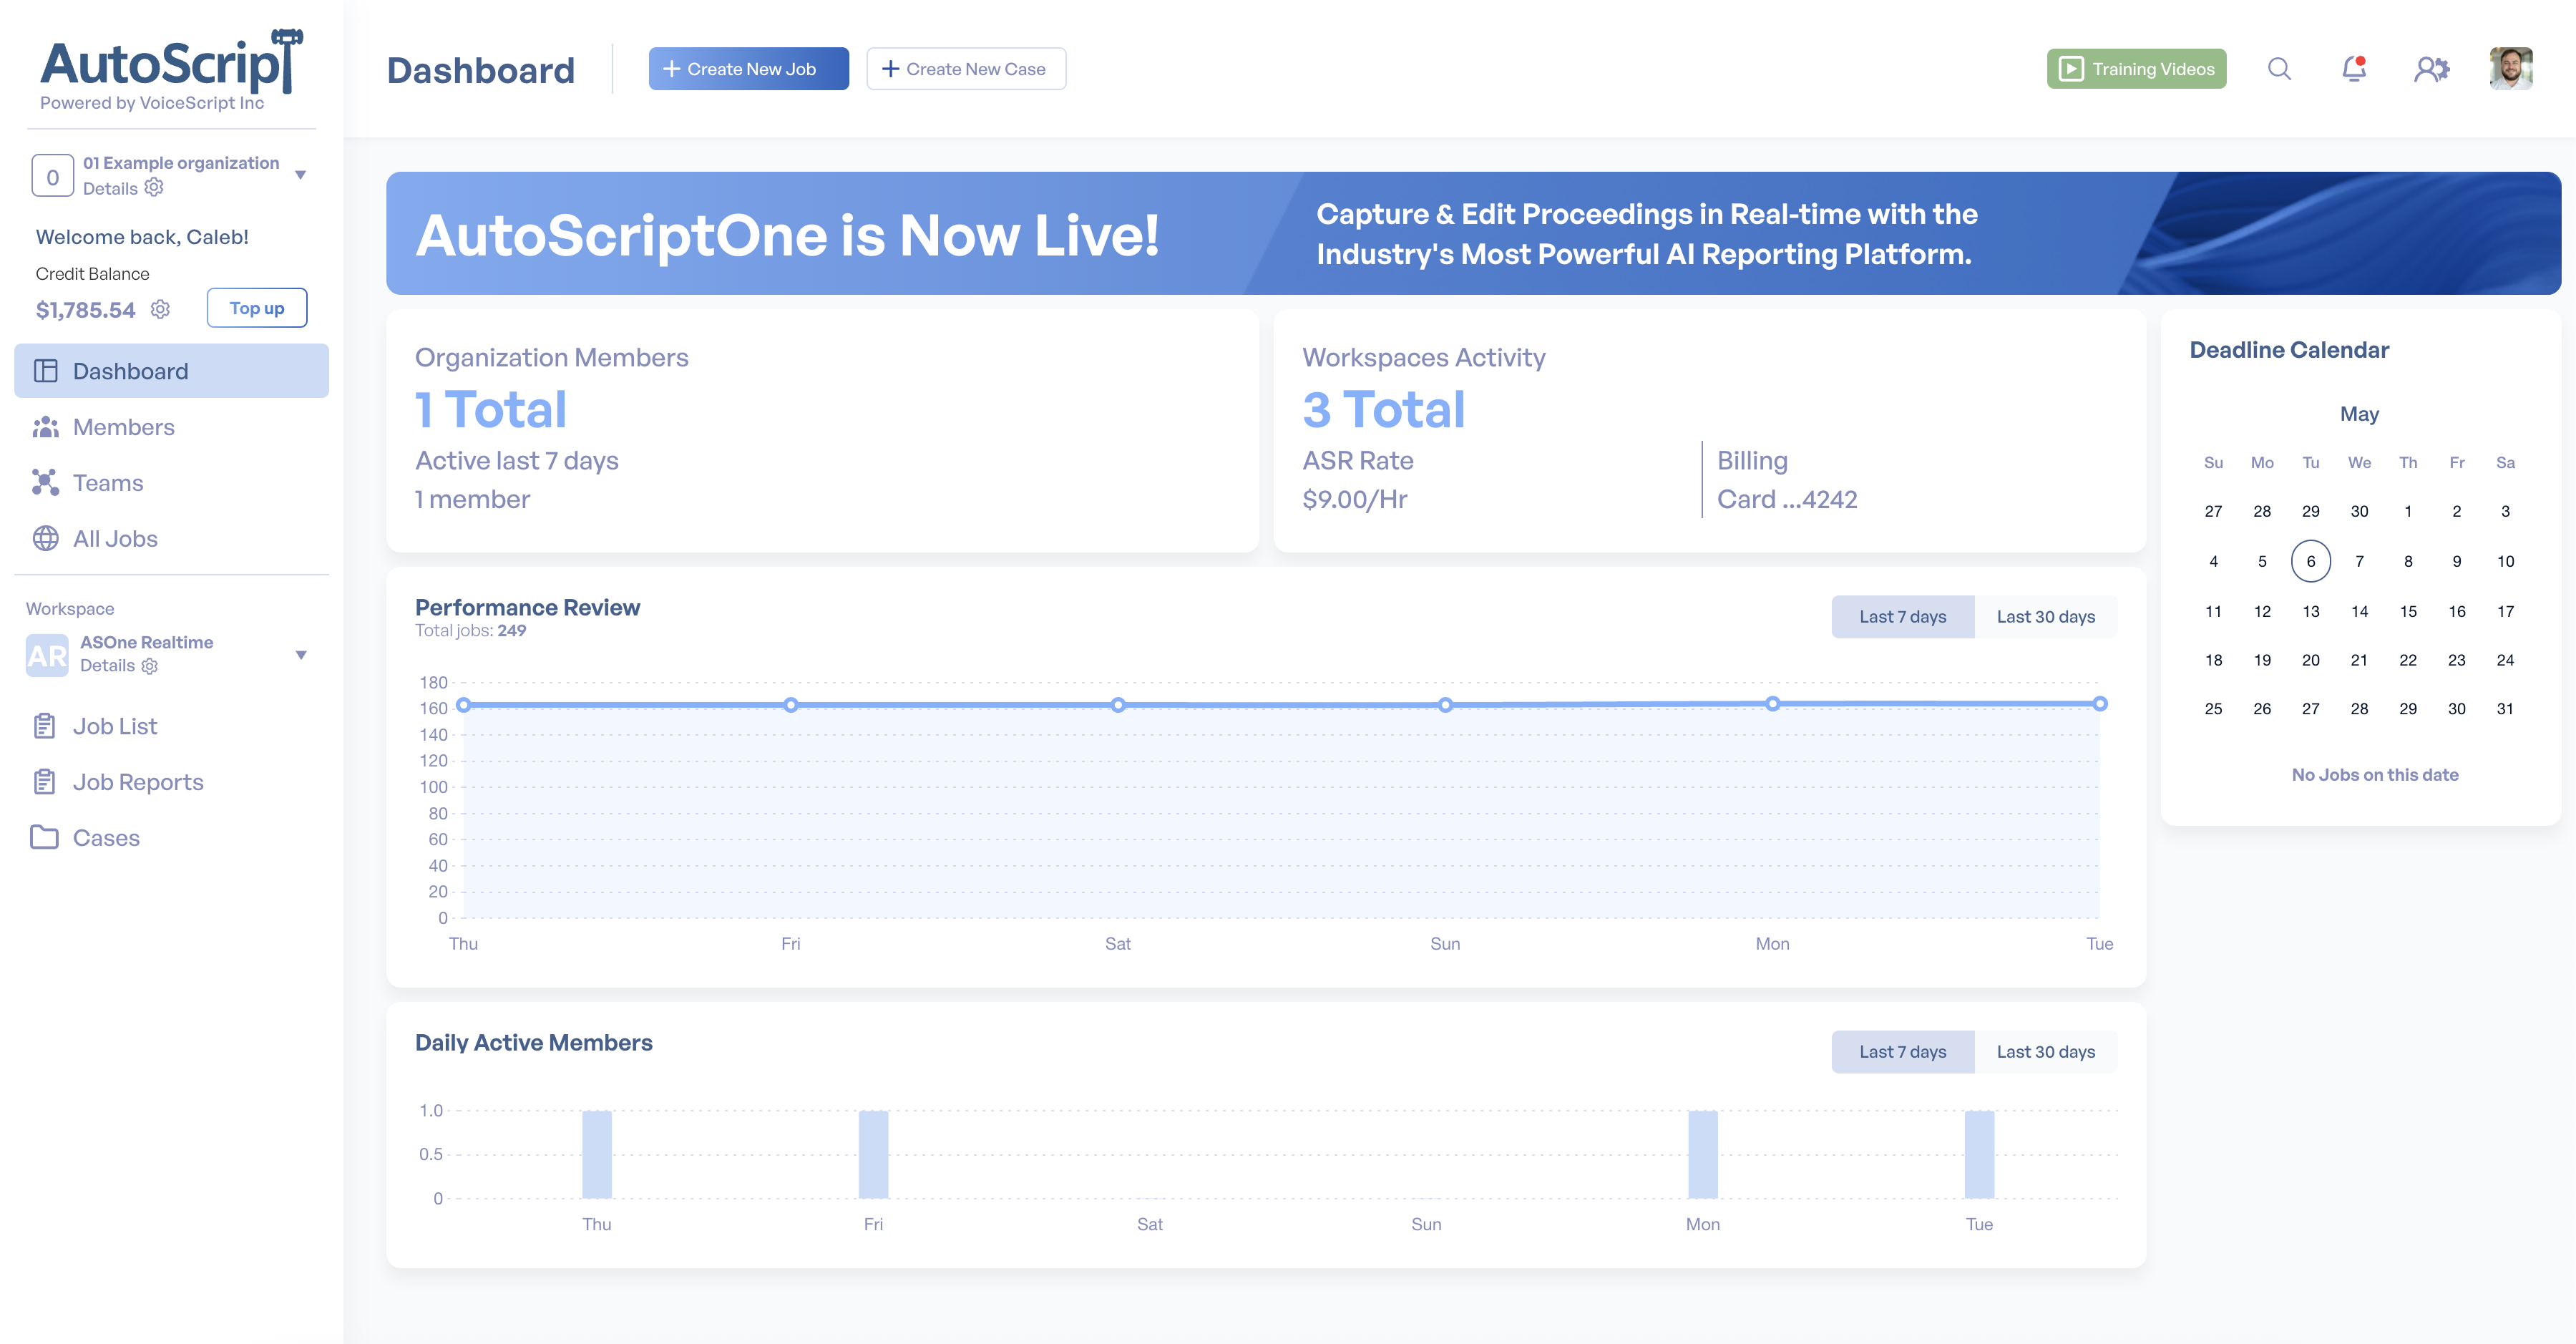2576x1344 pixels.
Task: Click the Job List clipboard icon
Action: [x=45, y=726]
